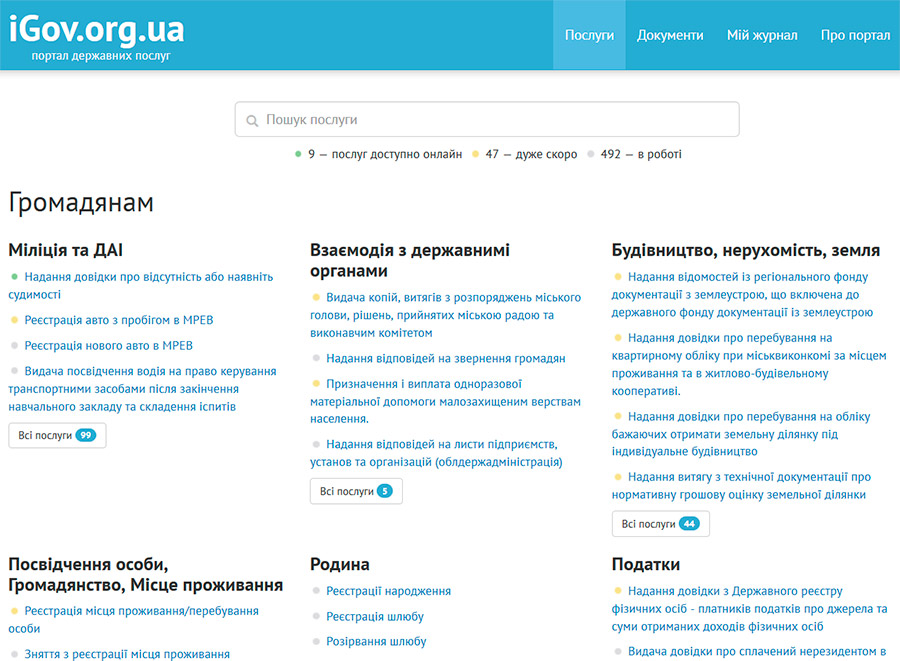Show all 44 Будівництво, нерухомість services
This screenshot has width=900, height=661.
(660, 524)
